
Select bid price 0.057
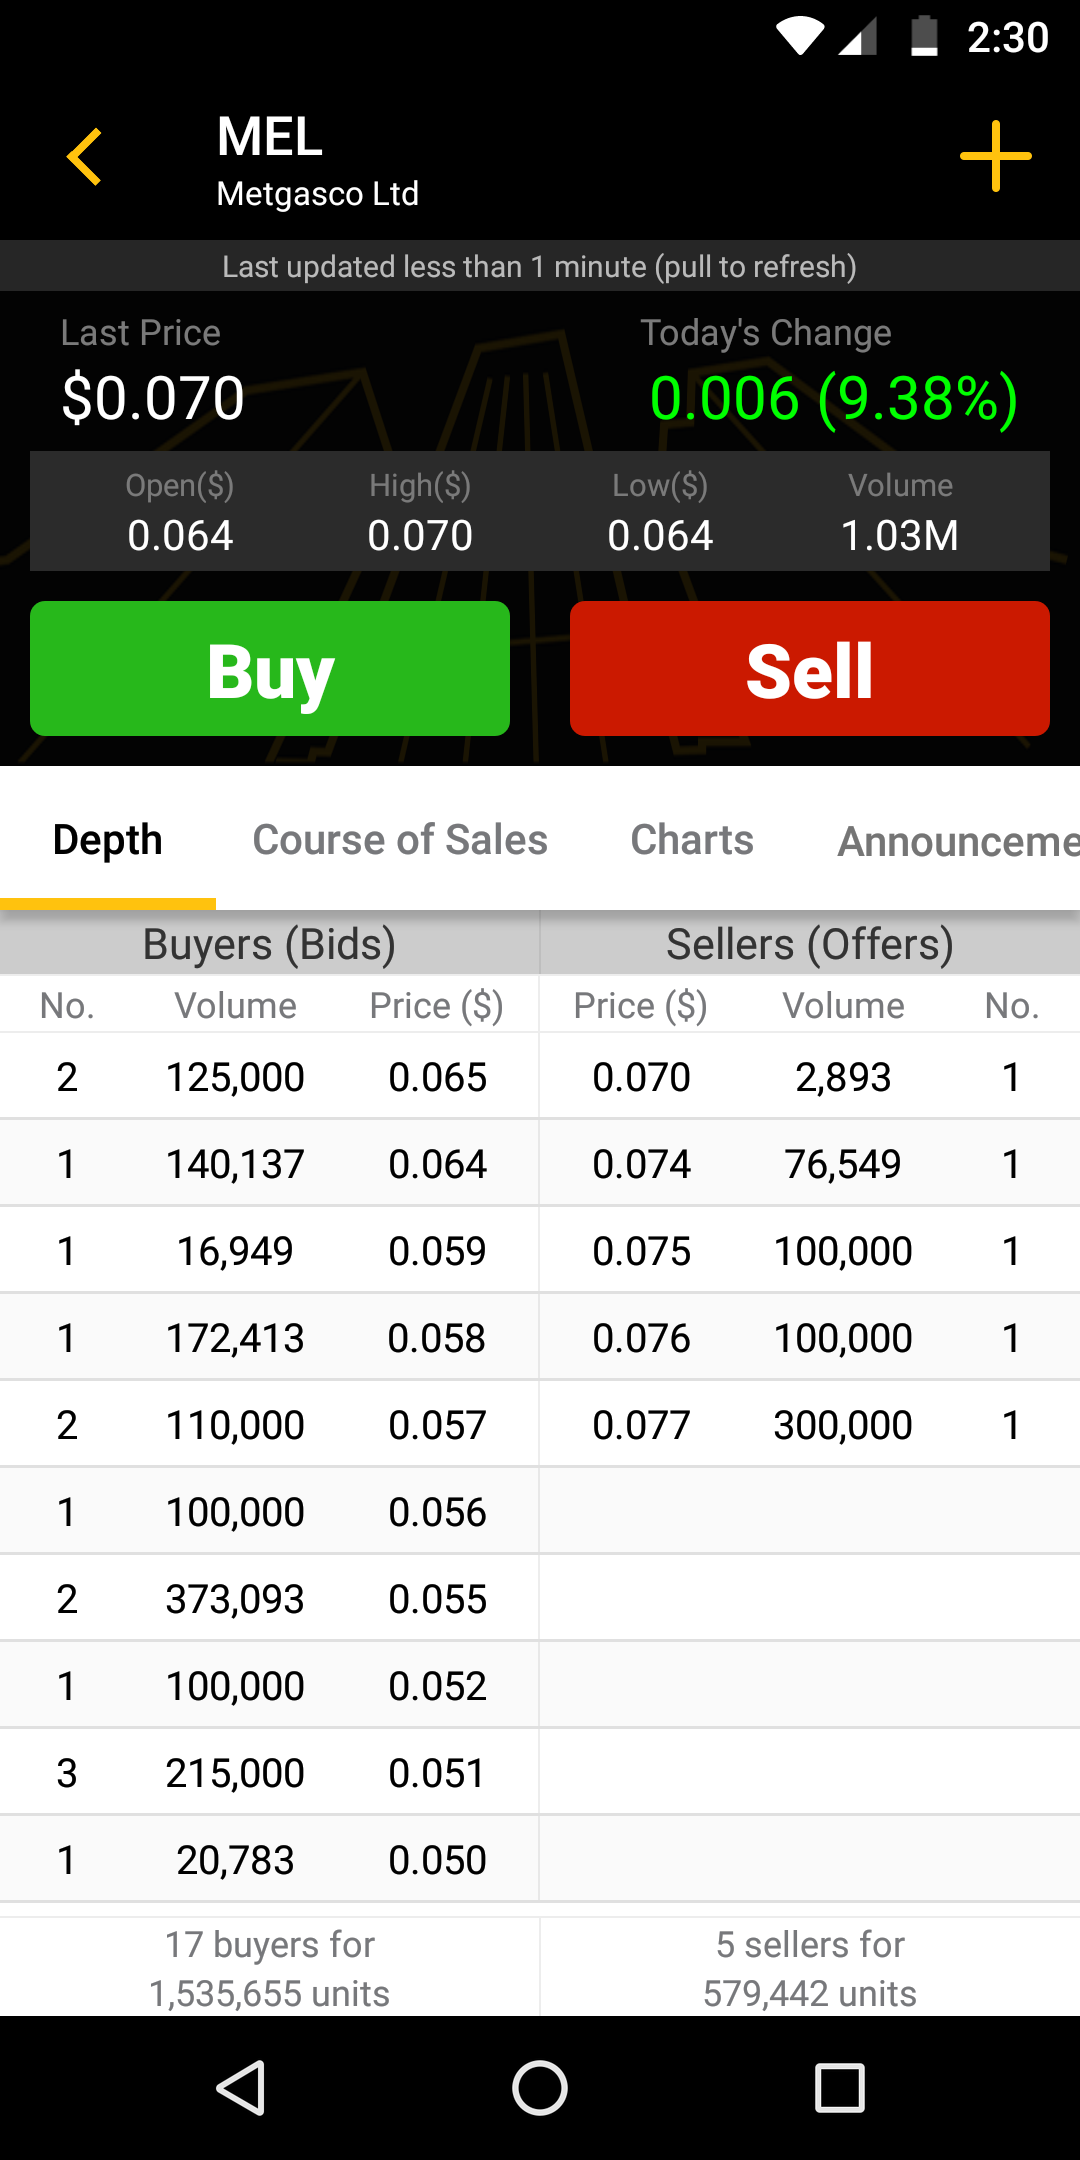click(x=438, y=1425)
